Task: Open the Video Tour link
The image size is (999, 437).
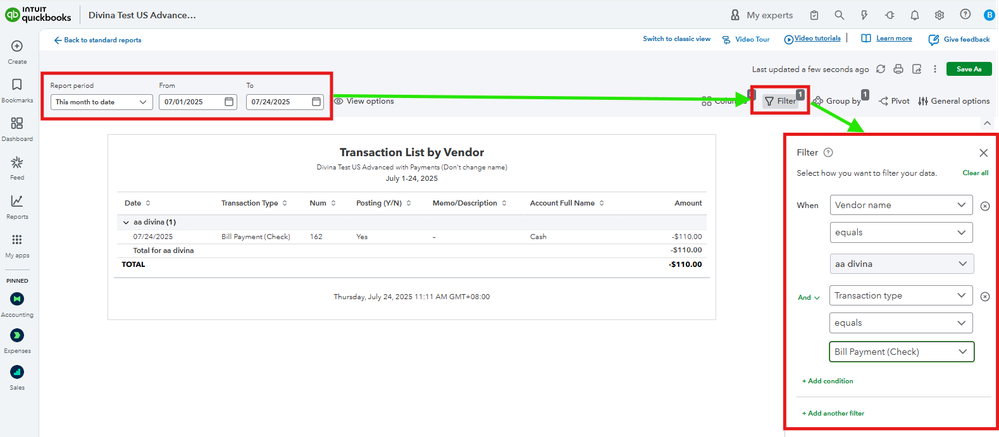Action: point(745,39)
